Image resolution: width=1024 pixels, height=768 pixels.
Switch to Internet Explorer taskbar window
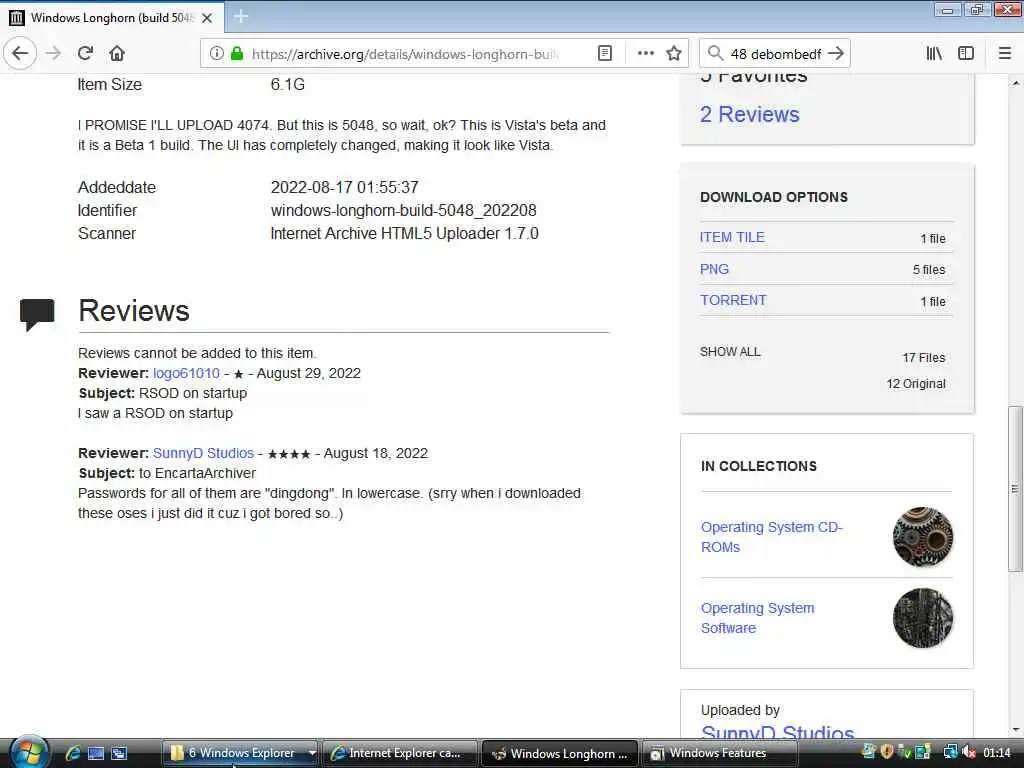(400, 753)
